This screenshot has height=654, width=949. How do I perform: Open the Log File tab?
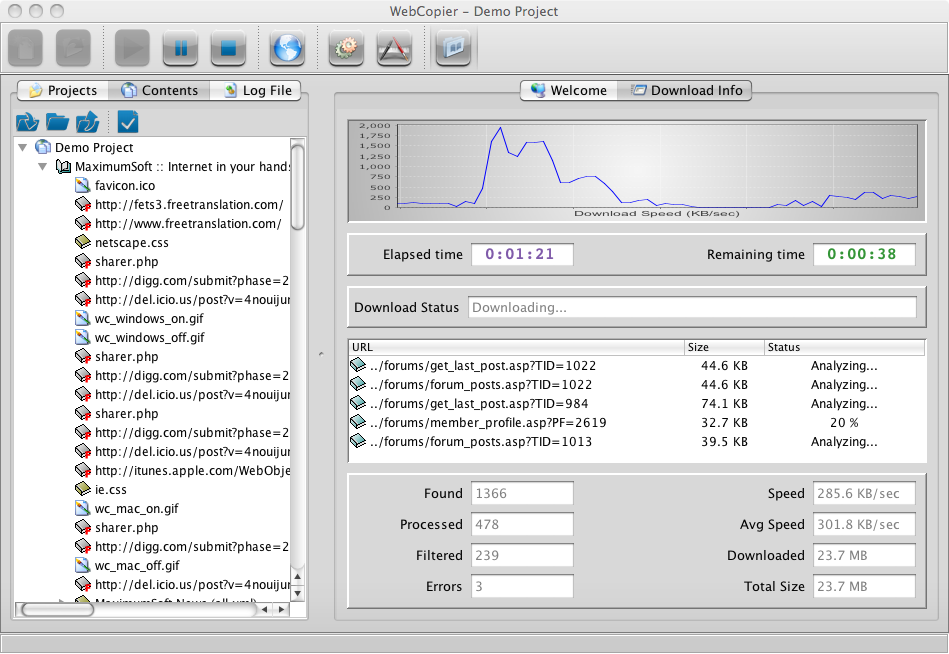tap(256, 91)
